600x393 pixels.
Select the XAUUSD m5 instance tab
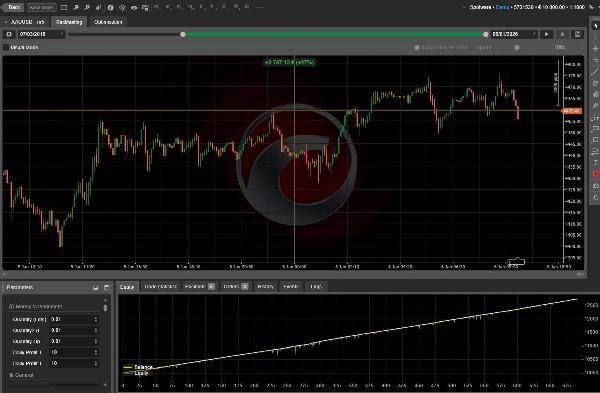coord(25,22)
